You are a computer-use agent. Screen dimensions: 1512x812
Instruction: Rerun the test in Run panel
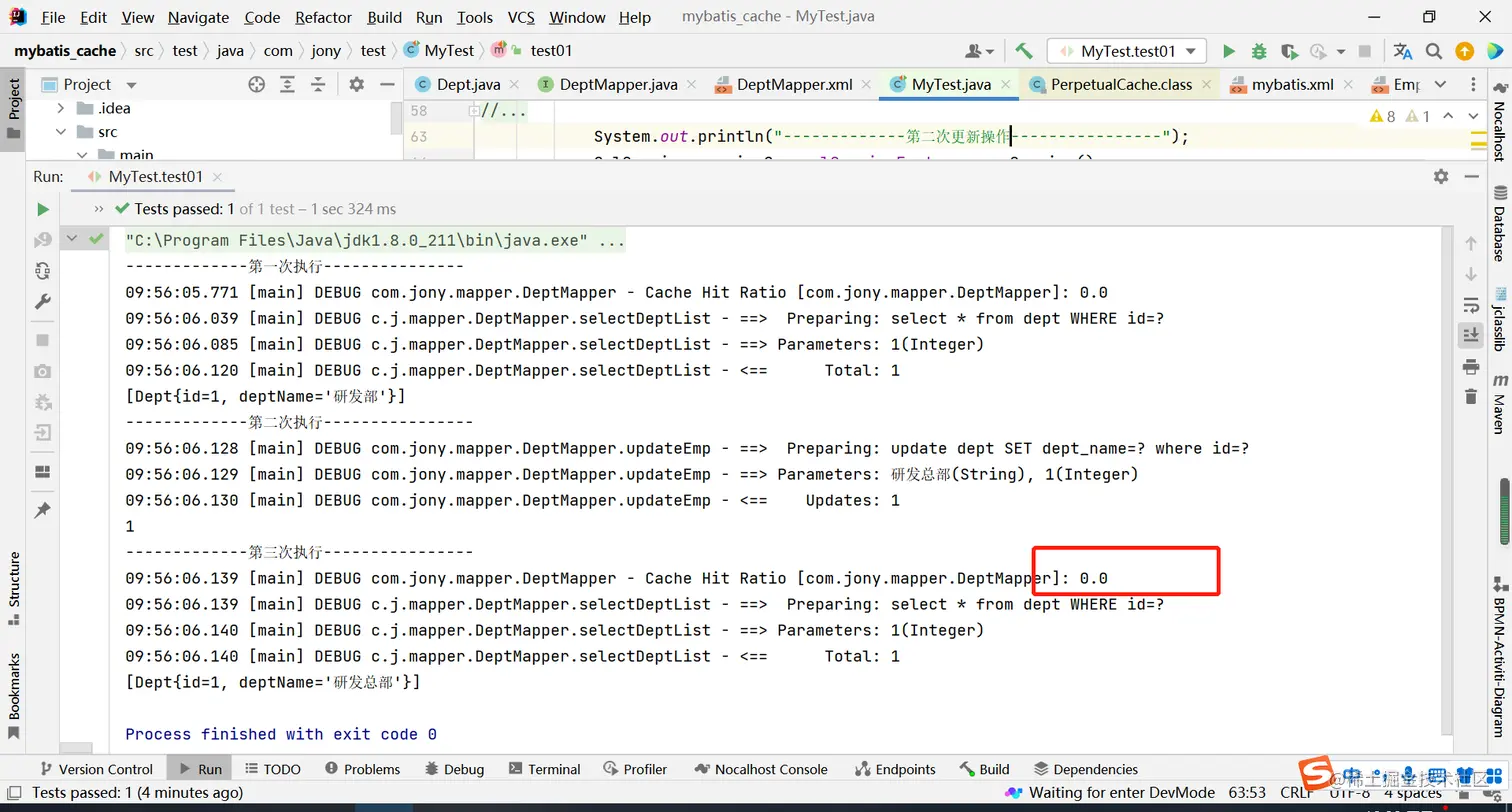(42, 209)
